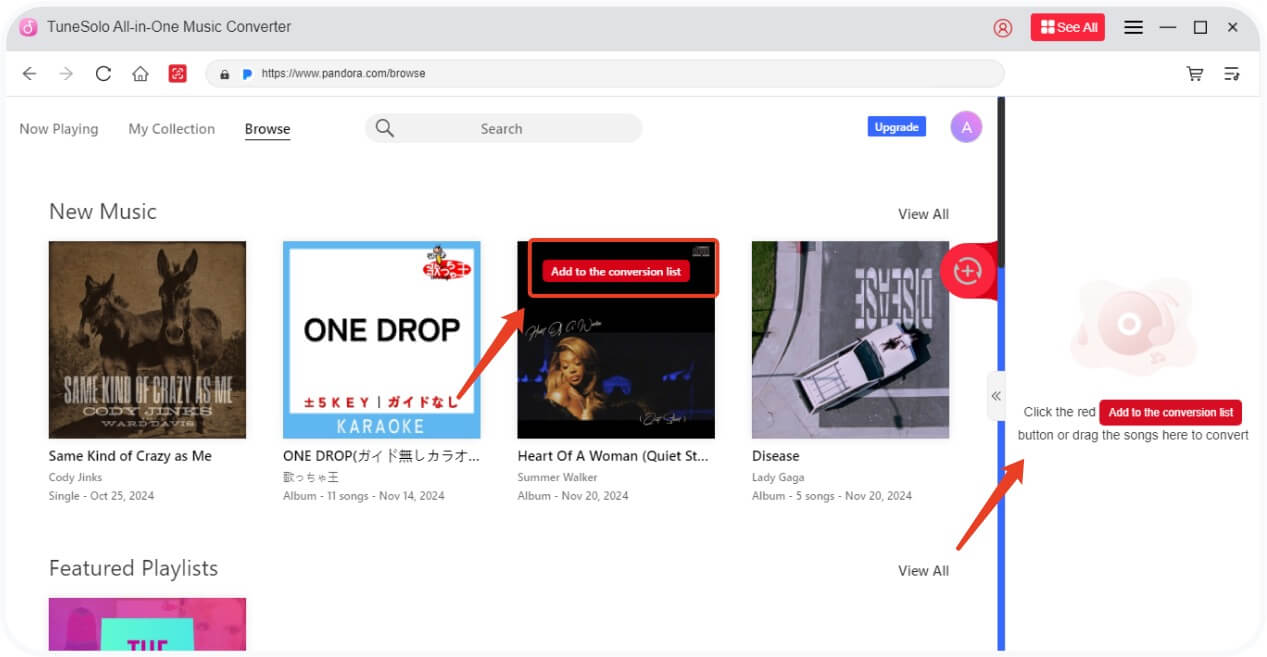Click 'Album - 11 songs - Nov 14, 2024' text
Image resolution: width=1267 pixels, height=657 pixels.
point(364,496)
